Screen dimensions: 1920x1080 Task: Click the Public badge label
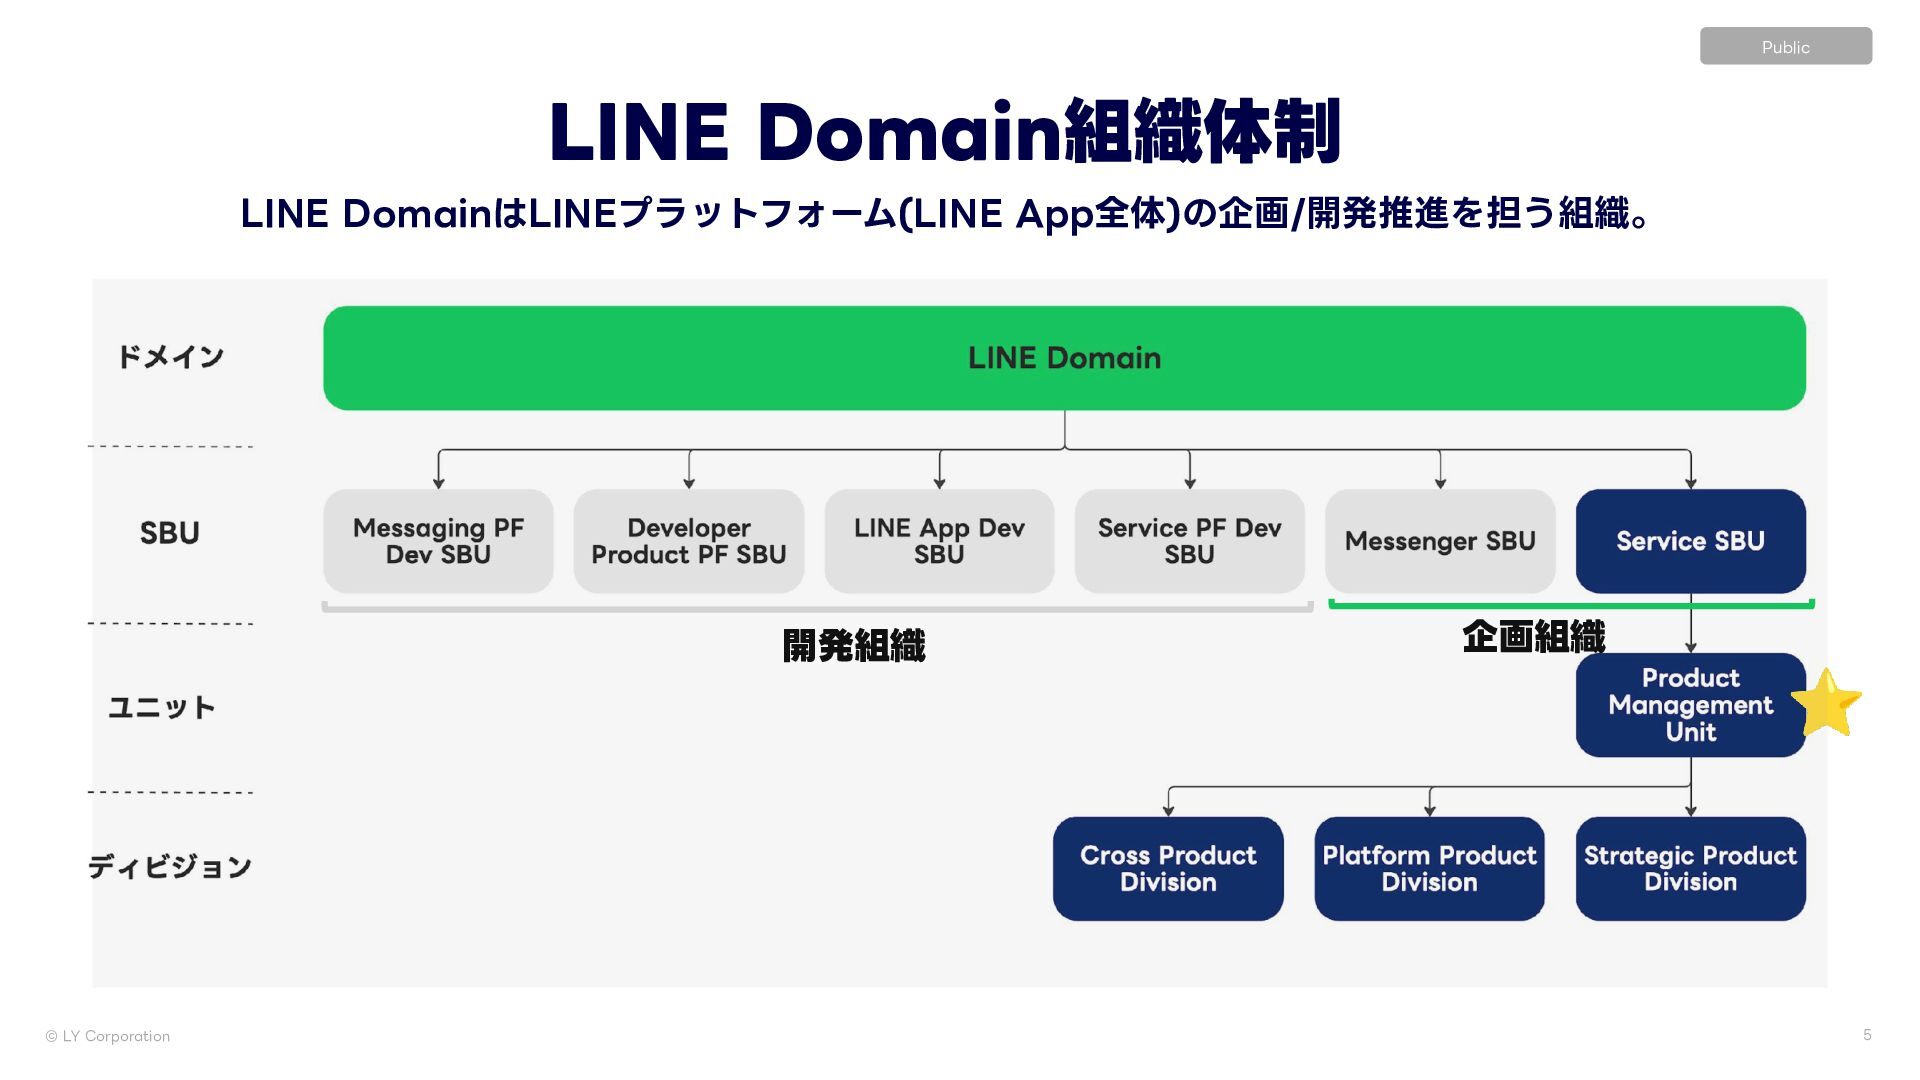coord(1785,47)
